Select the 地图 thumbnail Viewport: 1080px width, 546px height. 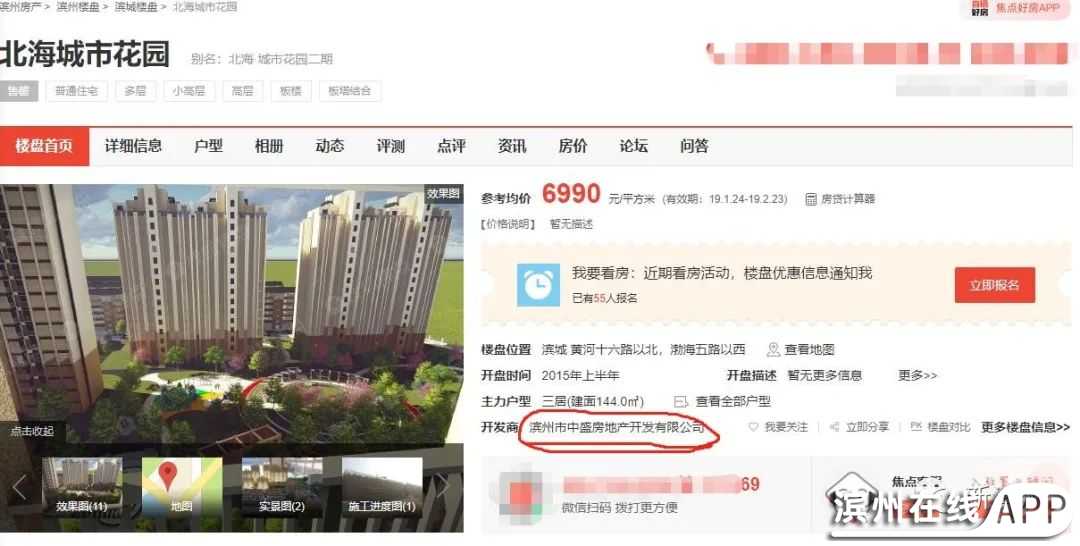(182, 487)
